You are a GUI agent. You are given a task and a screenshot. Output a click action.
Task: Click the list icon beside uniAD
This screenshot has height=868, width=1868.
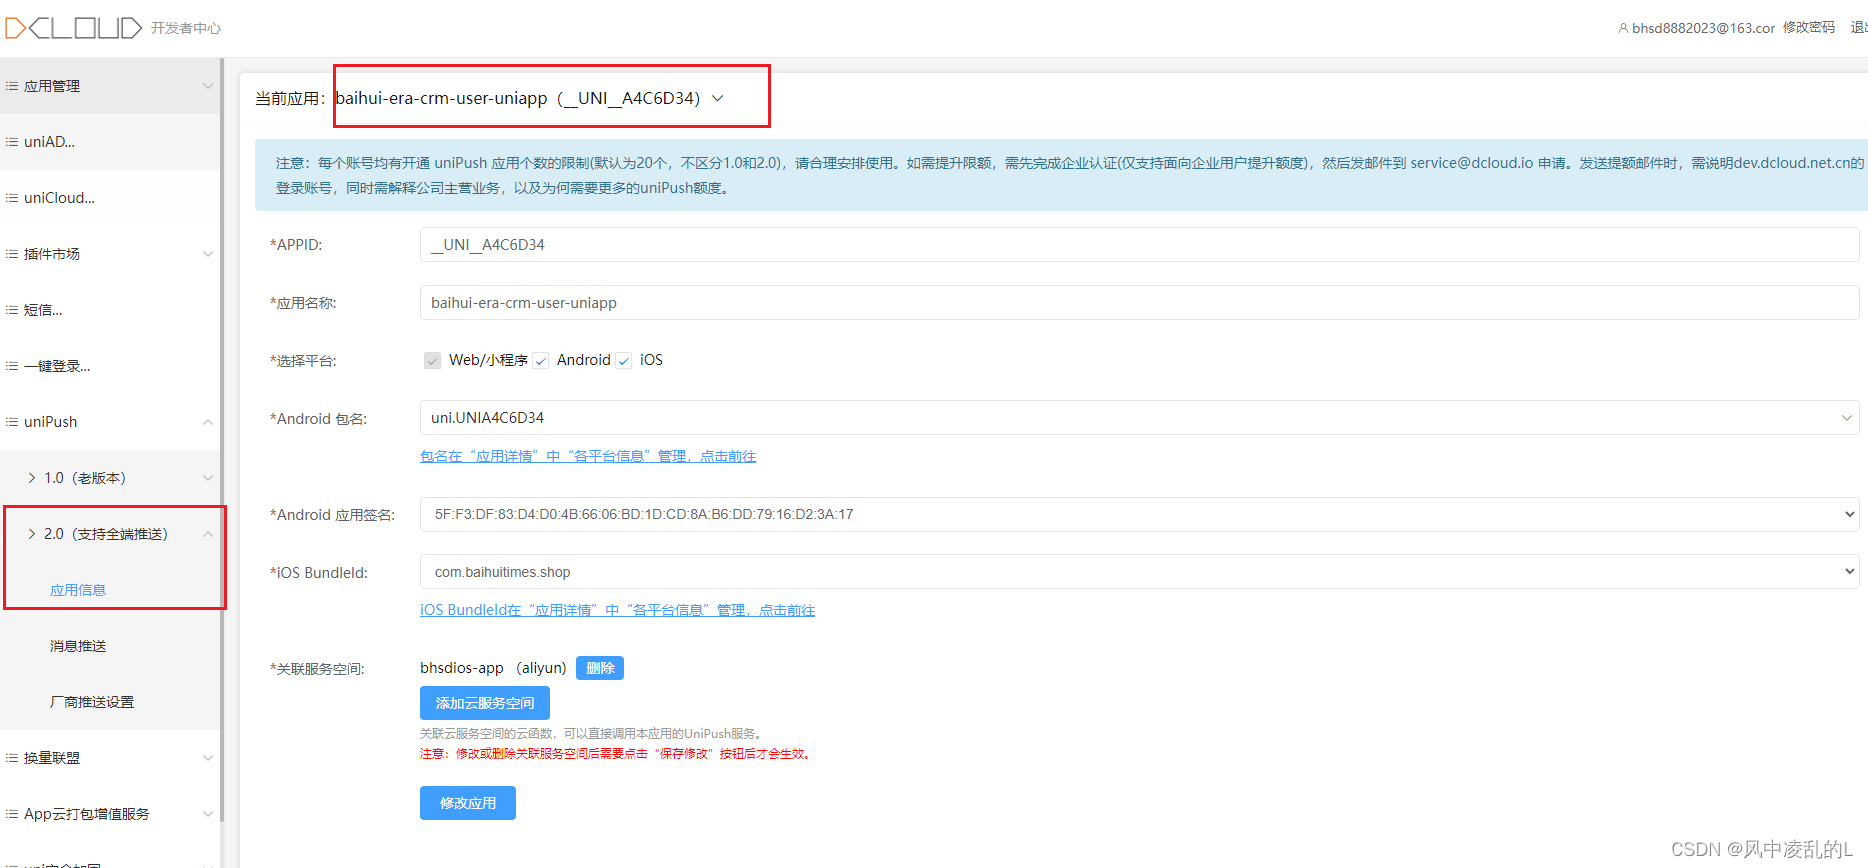pyautogui.click(x=12, y=142)
